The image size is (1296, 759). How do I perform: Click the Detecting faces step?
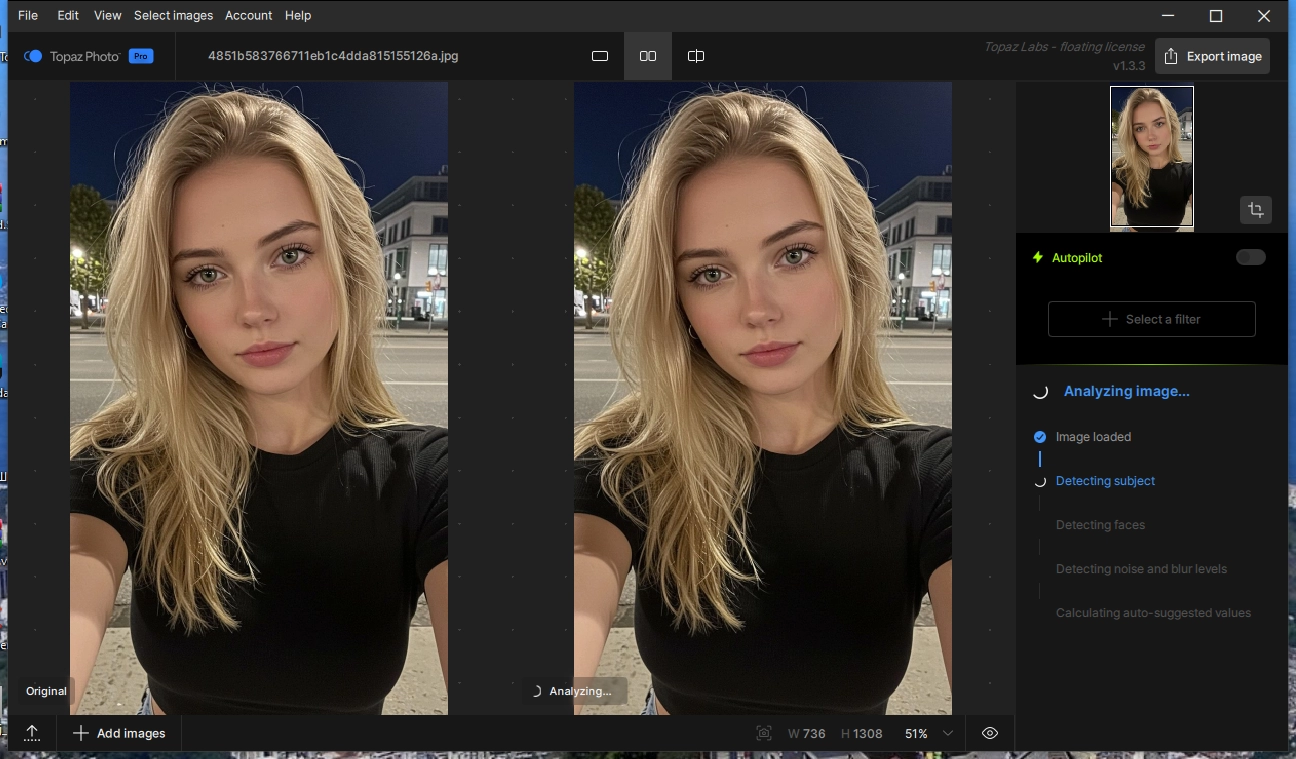(x=1100, y=525)
